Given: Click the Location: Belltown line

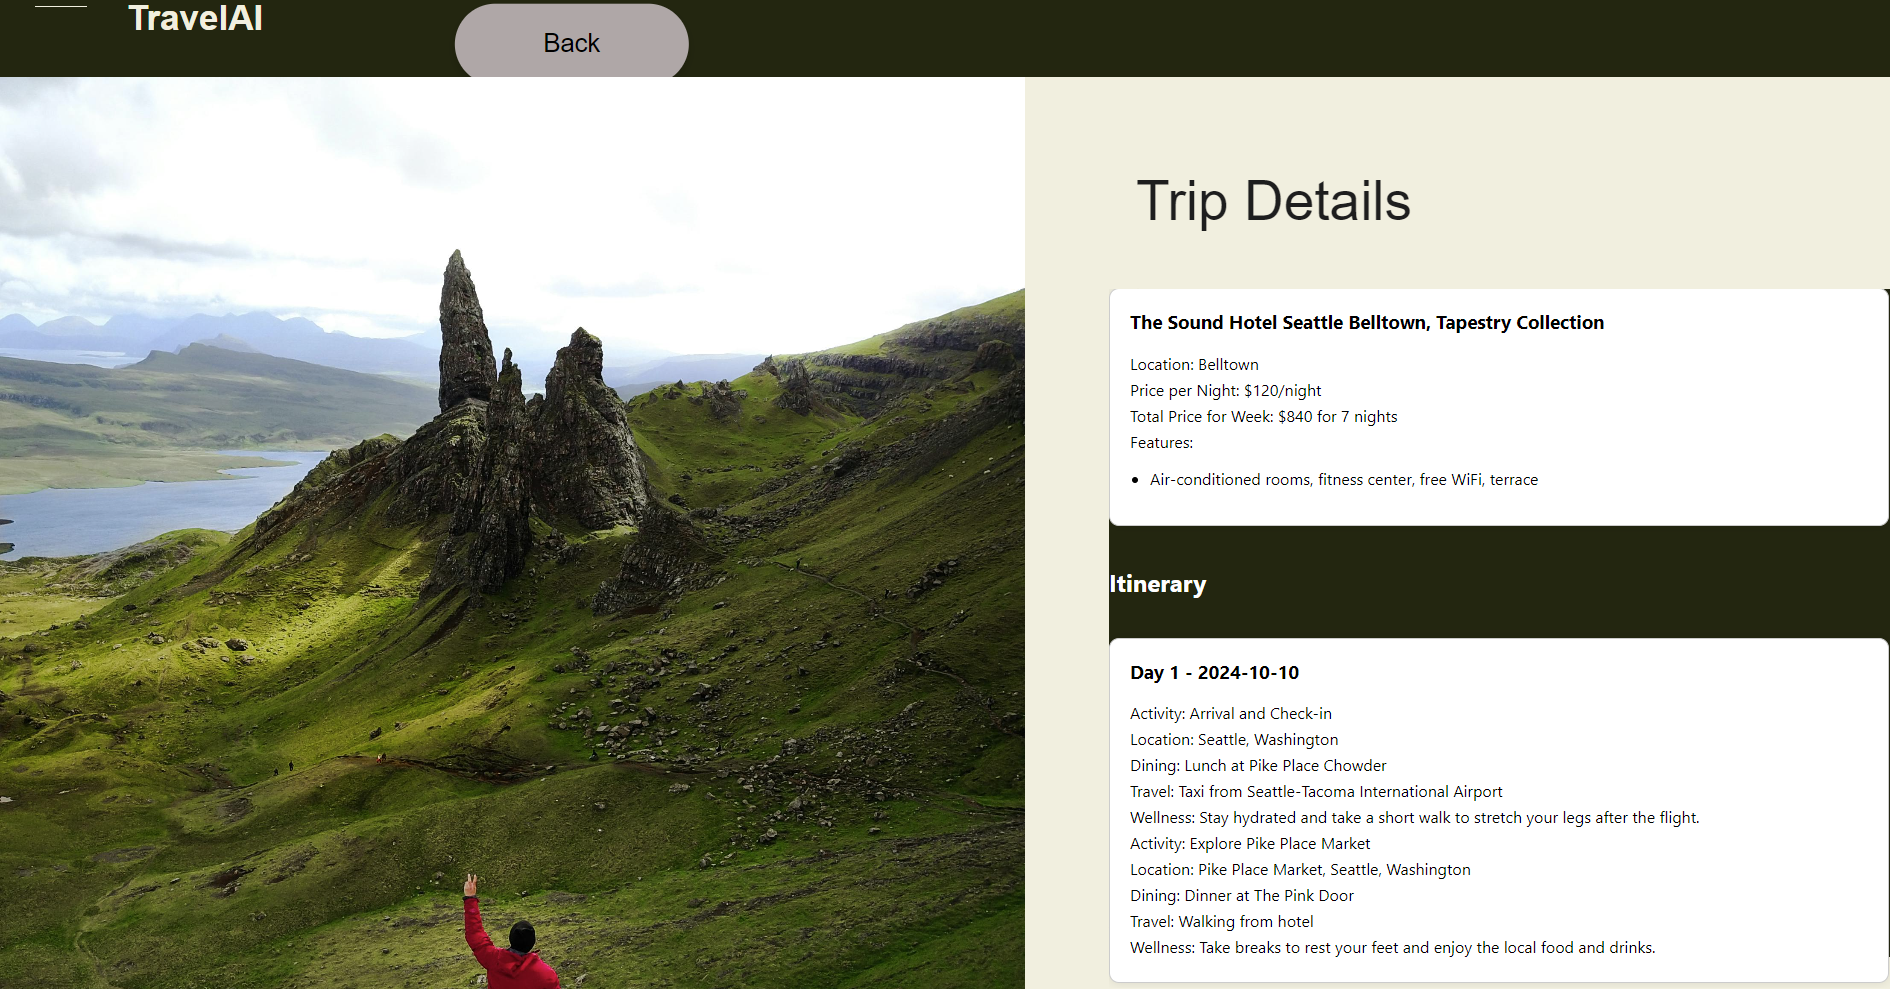Looking at the screenshot, I should pyautogui.click(x=1194, y=364).
